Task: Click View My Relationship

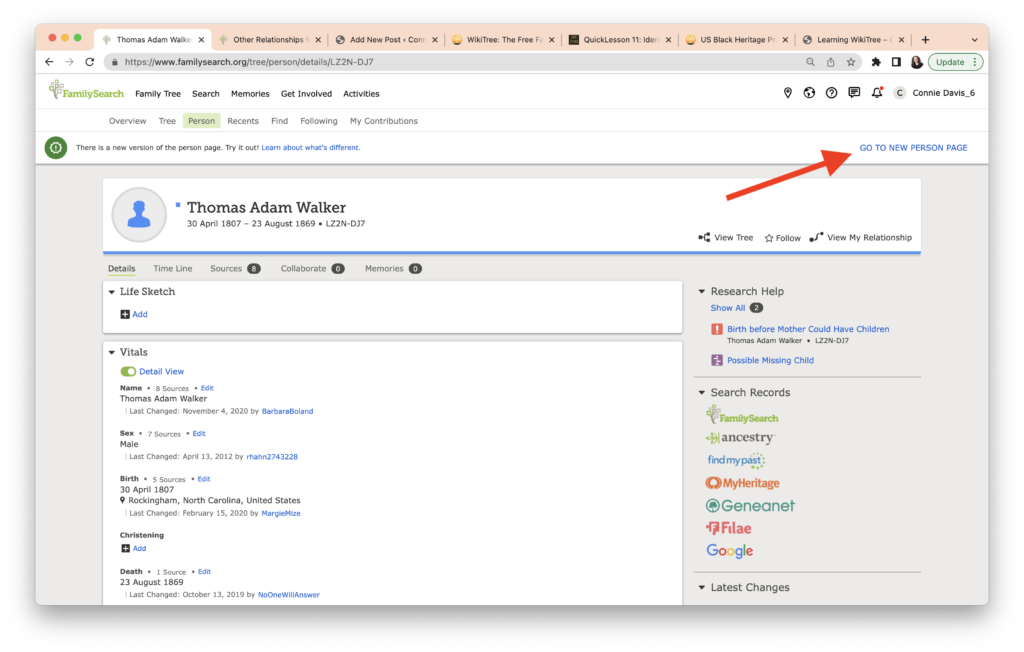Action: [861, 238]
